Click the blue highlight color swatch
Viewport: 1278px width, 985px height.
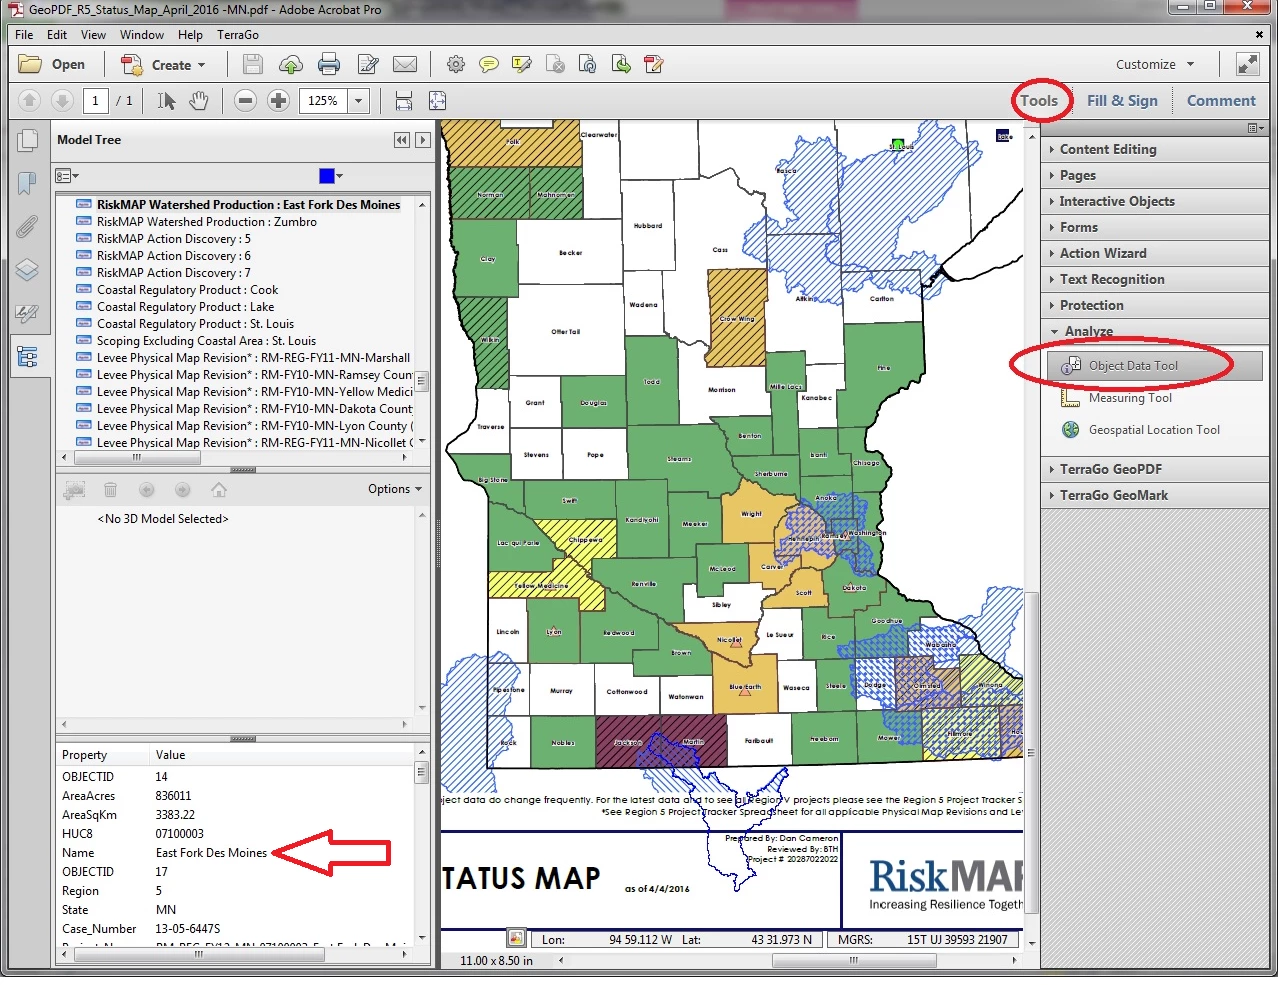326,177
